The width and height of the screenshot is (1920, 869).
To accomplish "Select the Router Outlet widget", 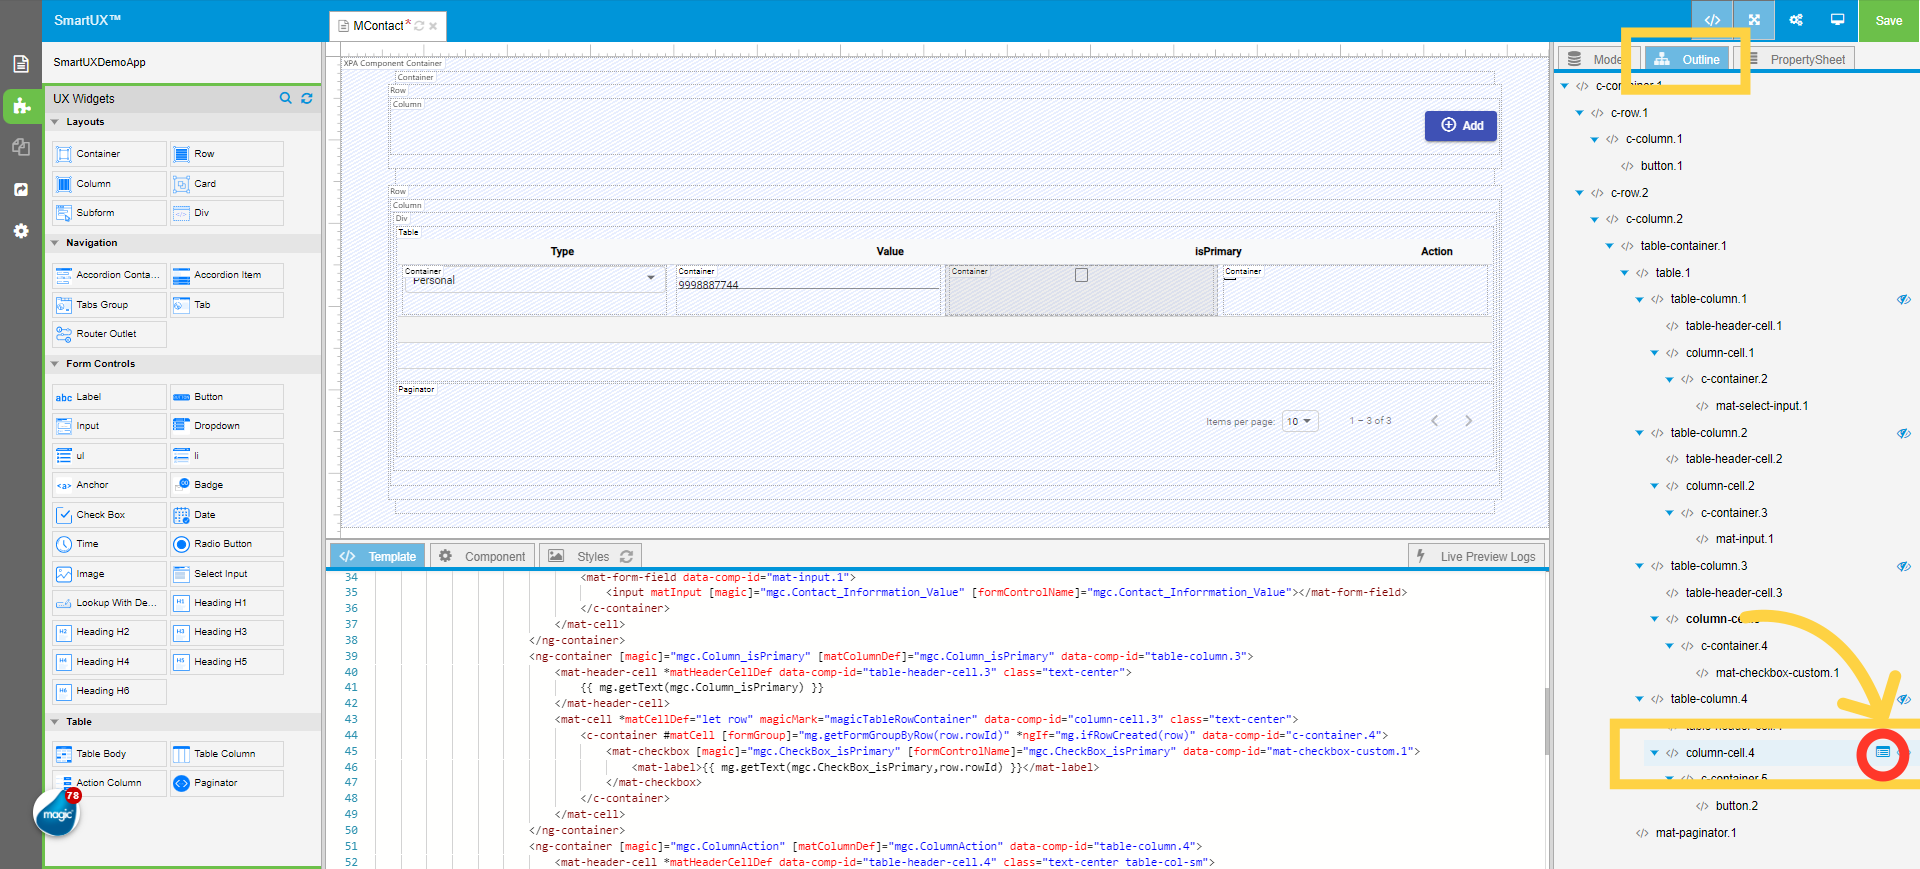I will [109, 334].
